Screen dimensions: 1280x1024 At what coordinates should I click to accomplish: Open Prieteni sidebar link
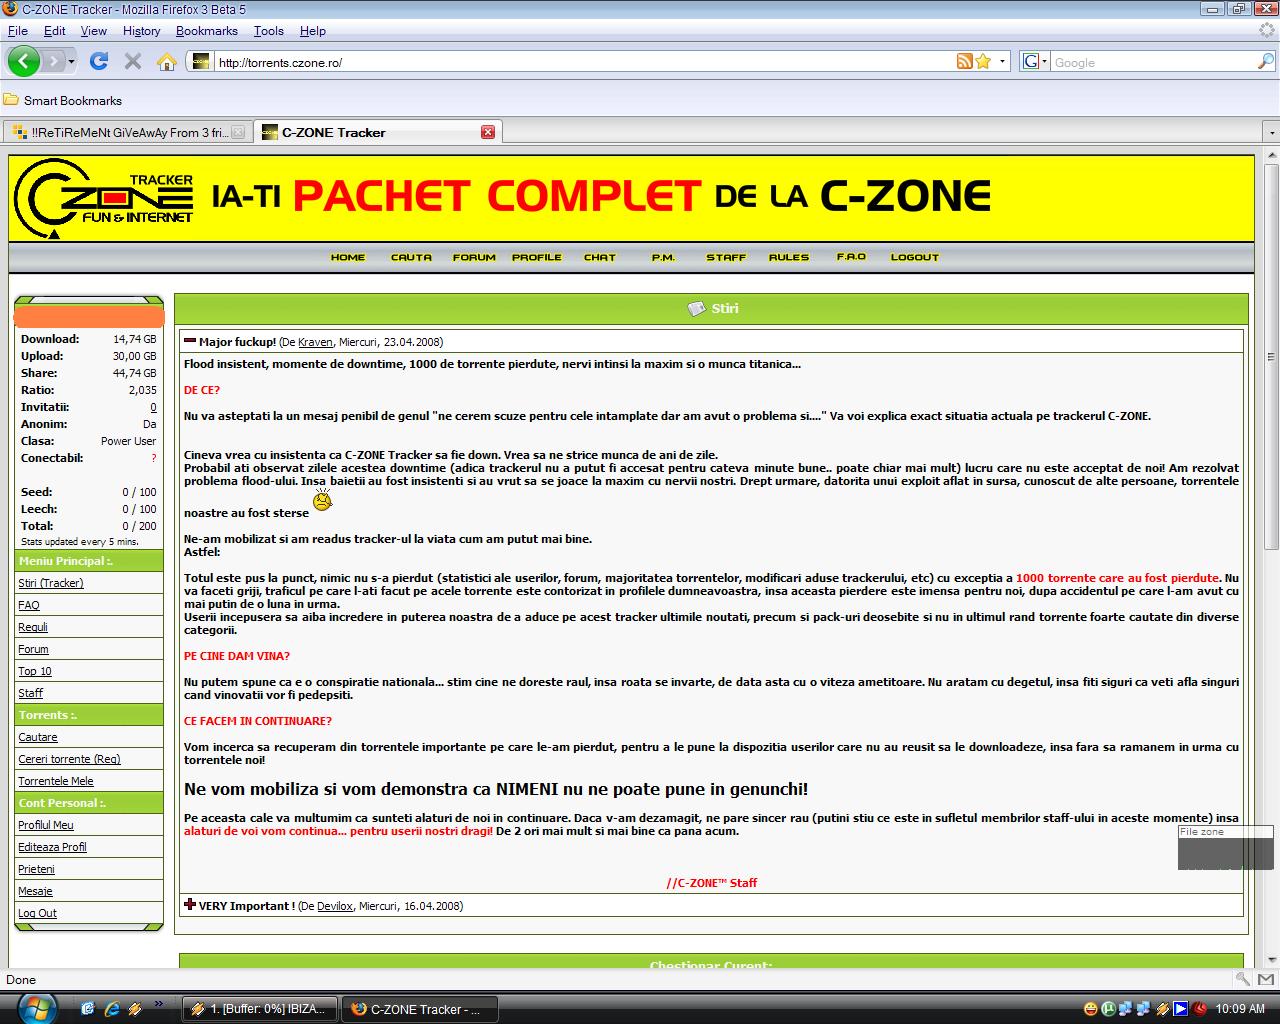tap(36, 869)
